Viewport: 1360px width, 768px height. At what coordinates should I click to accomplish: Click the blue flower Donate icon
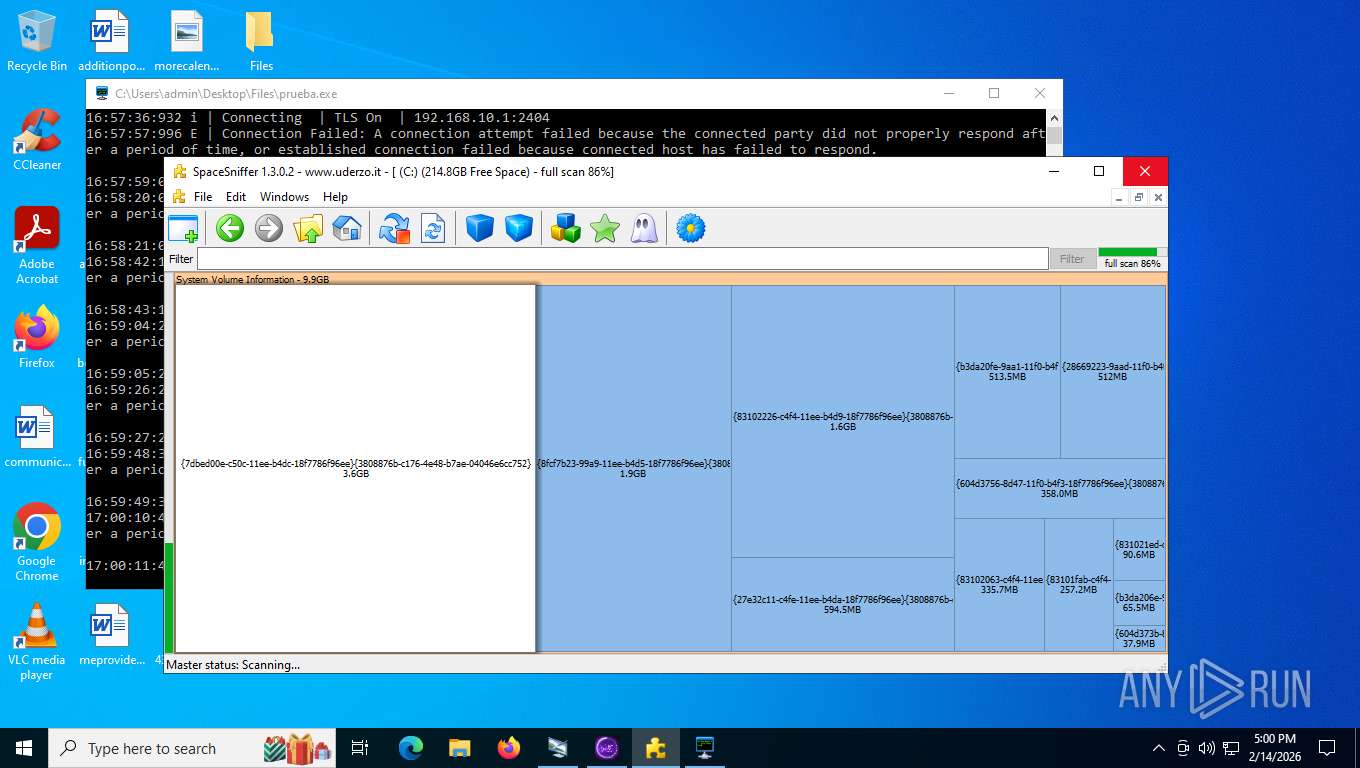click(x=691, y=228)
